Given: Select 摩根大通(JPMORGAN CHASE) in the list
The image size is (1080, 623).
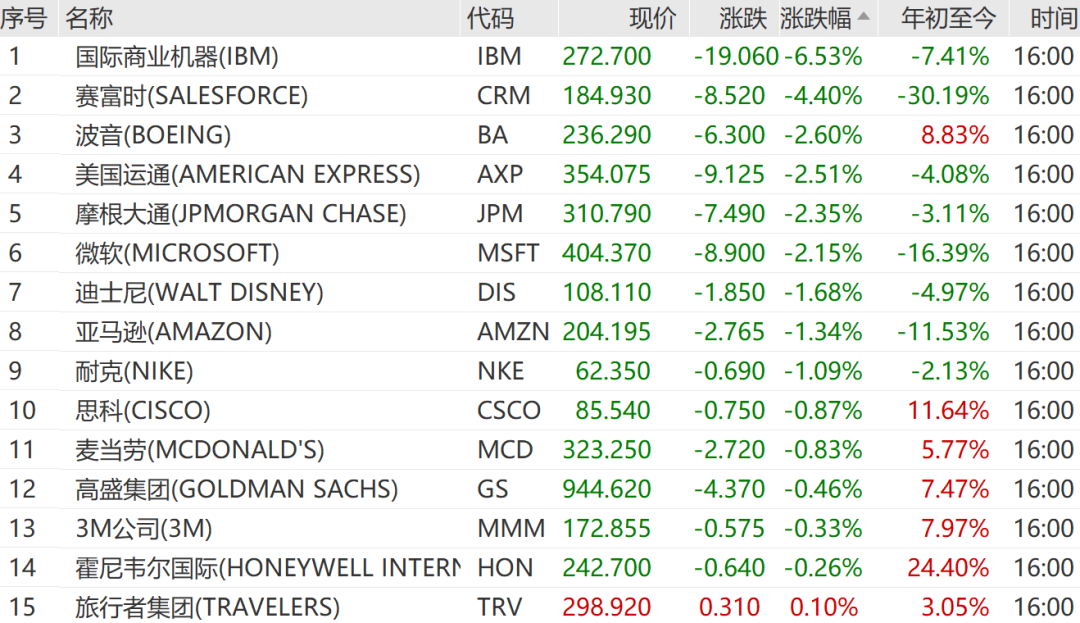Looking at the screenshot, I should 240,213.
